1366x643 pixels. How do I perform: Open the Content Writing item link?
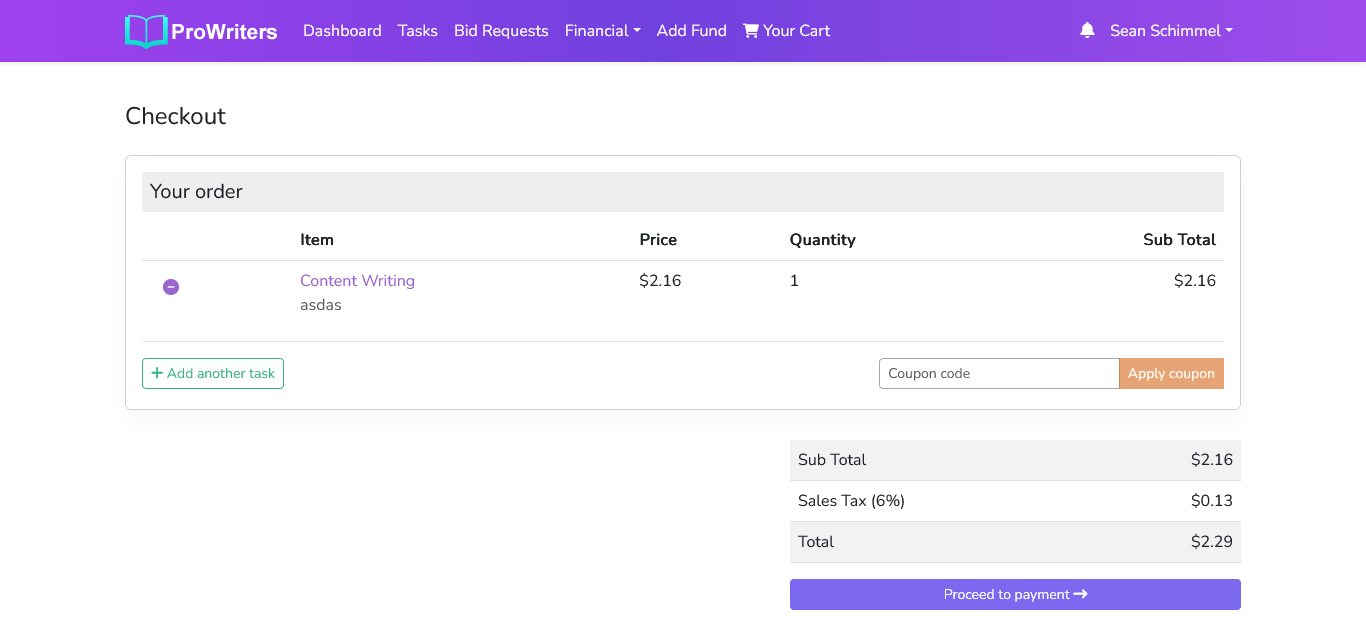[357, 281]
